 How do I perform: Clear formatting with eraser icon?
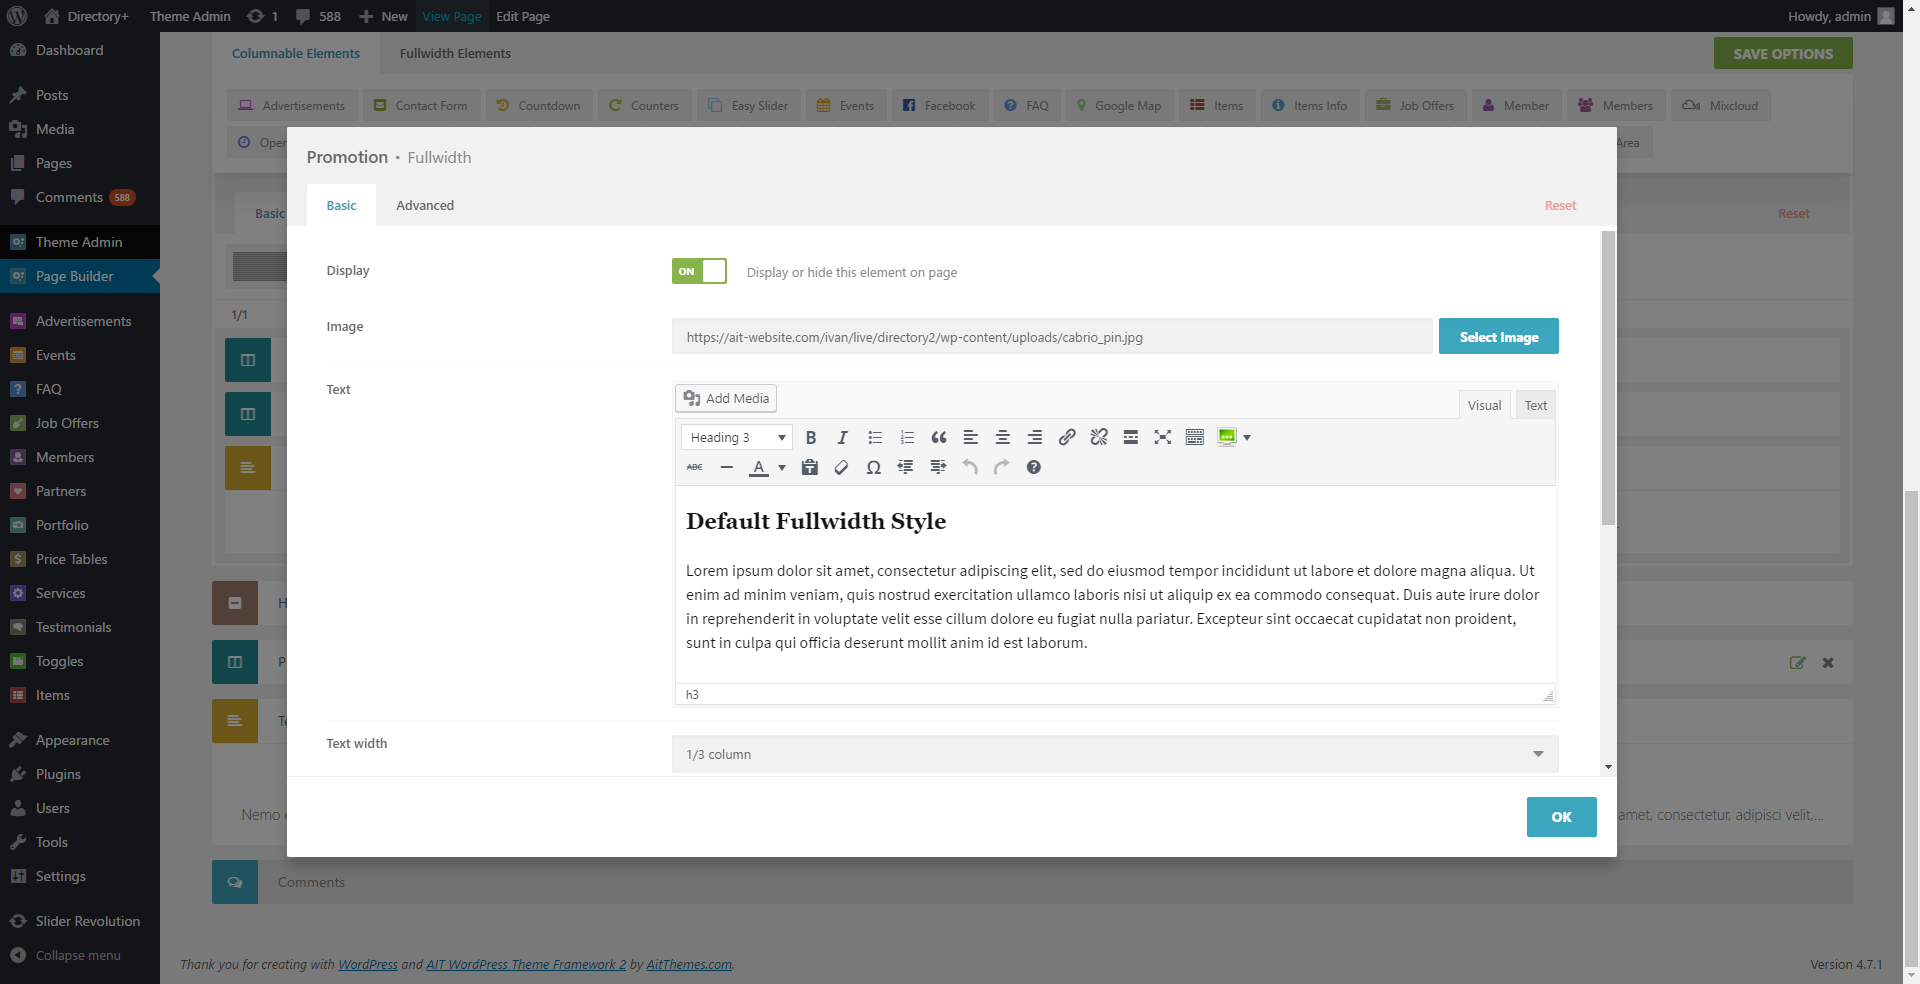[x=842, y=467]
